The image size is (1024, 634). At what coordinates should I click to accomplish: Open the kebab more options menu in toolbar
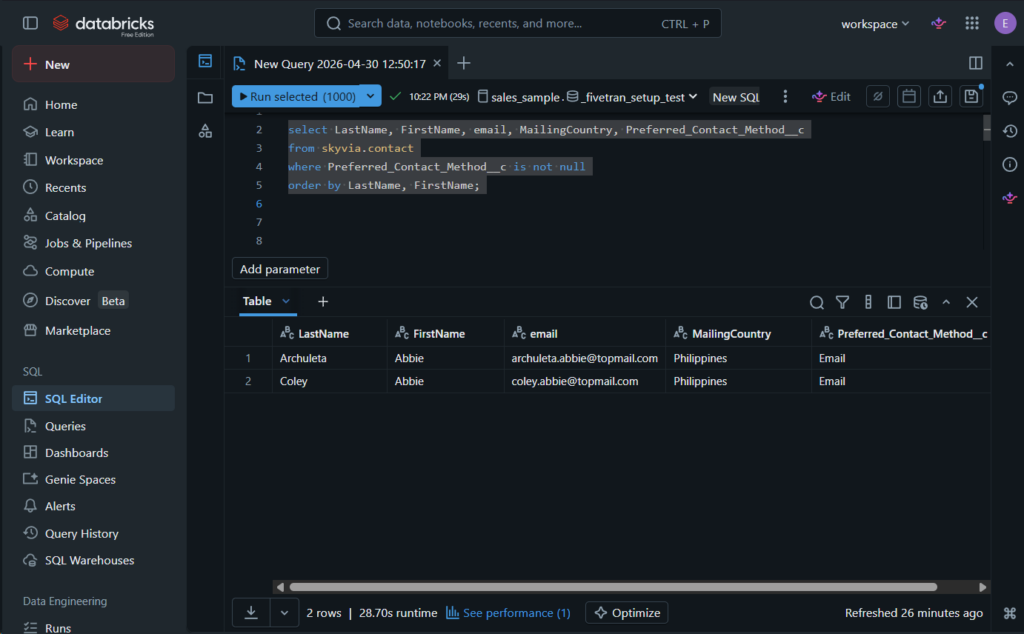point(785,97)
